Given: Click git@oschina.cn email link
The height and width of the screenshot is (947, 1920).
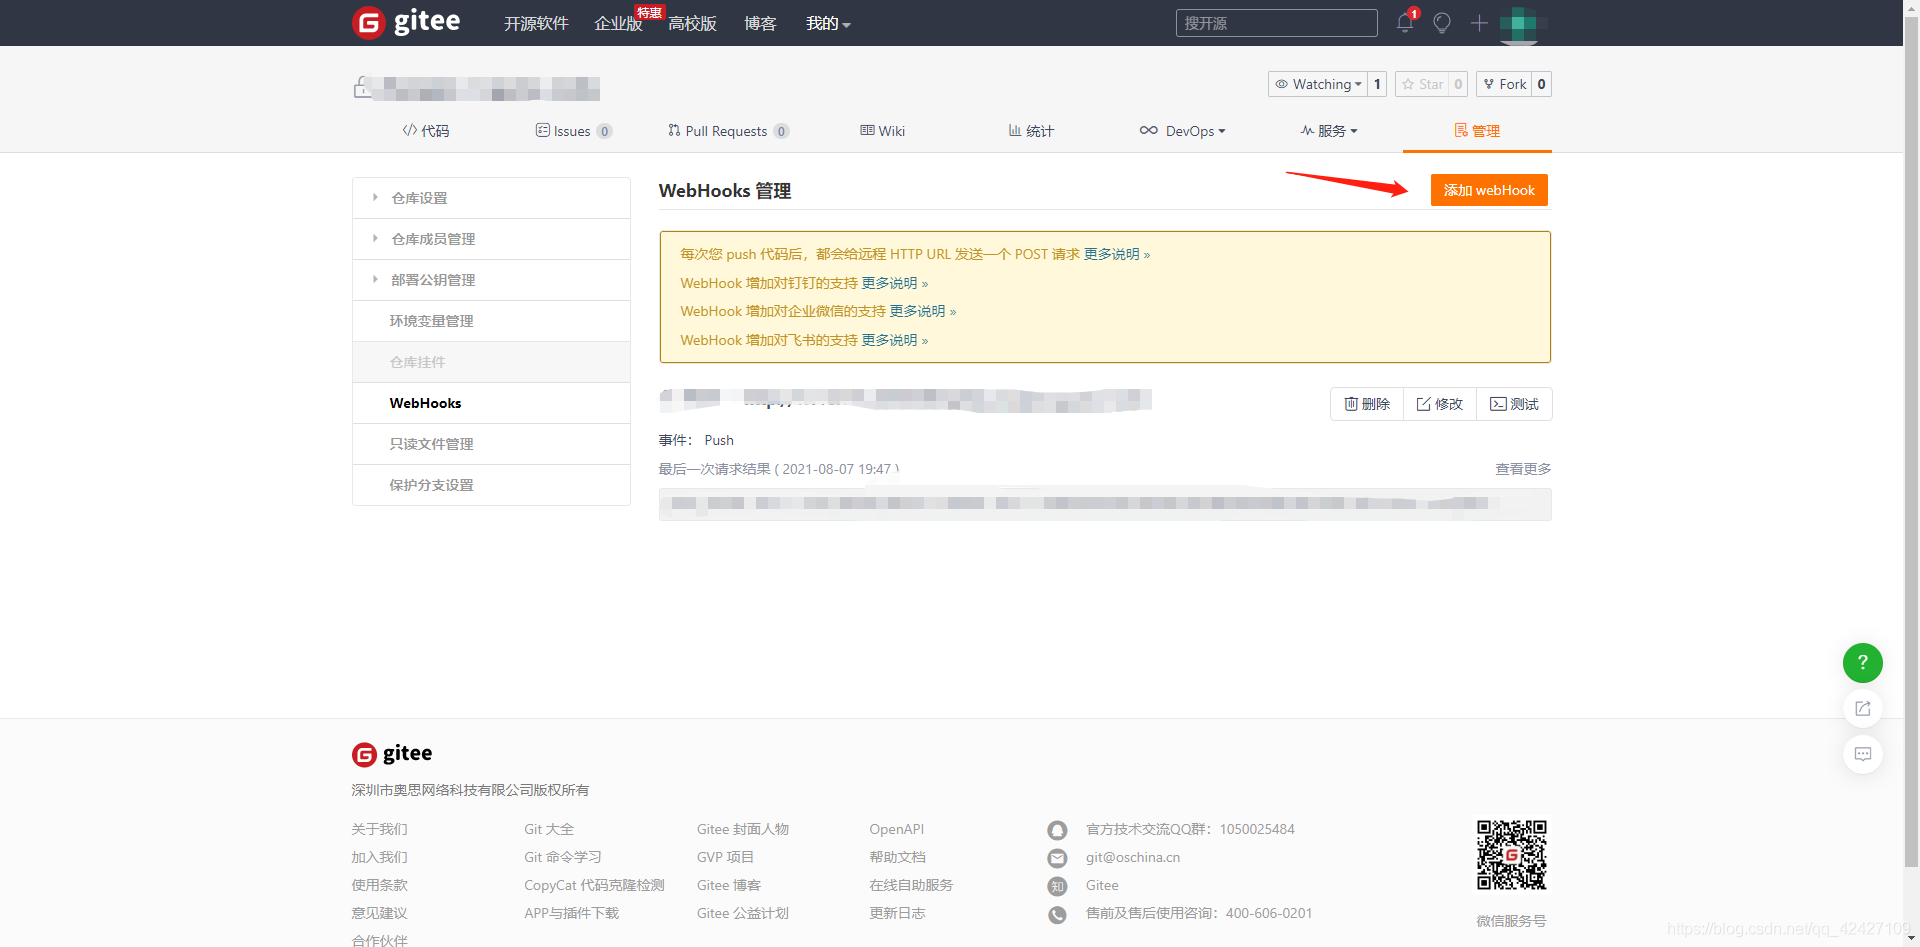Looking at the screenshot, I should 1133,857.
